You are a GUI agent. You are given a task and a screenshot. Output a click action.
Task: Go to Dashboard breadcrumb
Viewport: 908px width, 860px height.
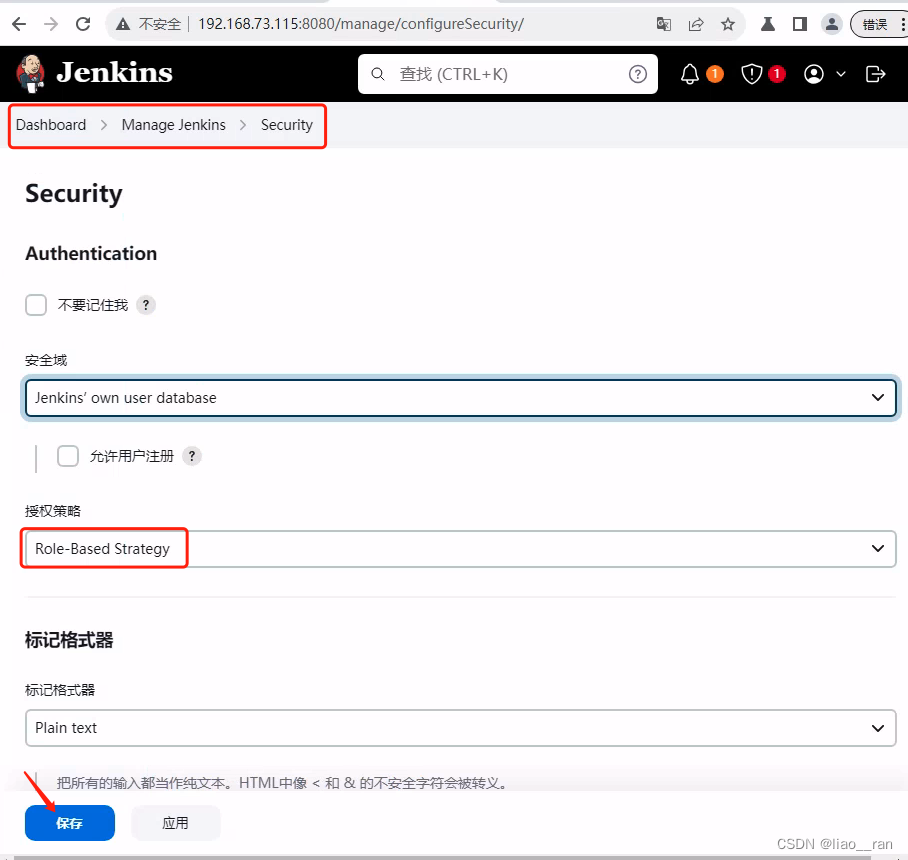click(51, 125)
